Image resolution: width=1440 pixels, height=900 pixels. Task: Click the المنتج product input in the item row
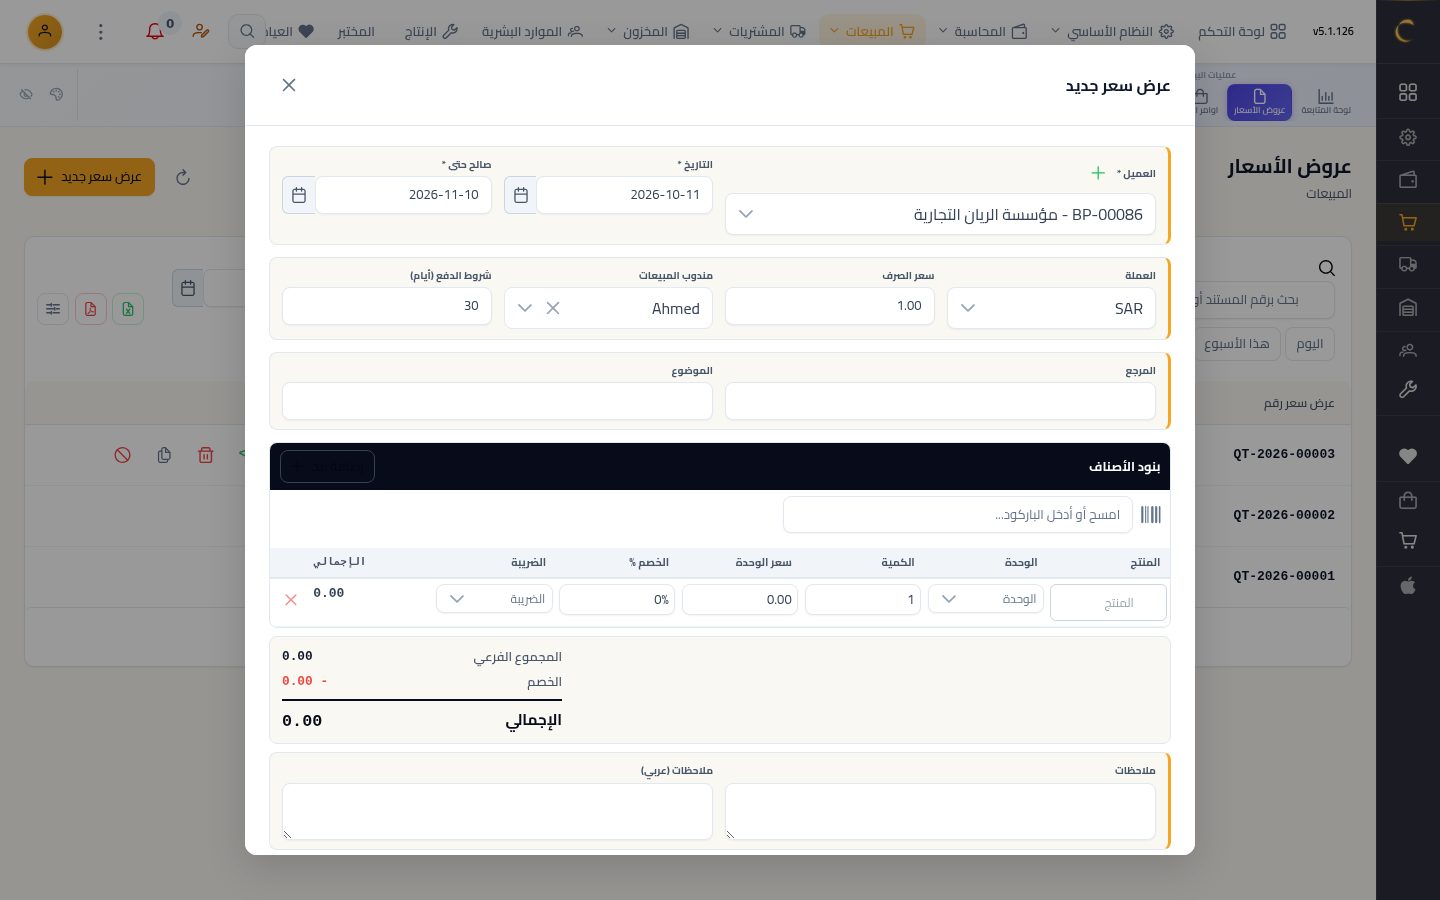(1108, 603)
